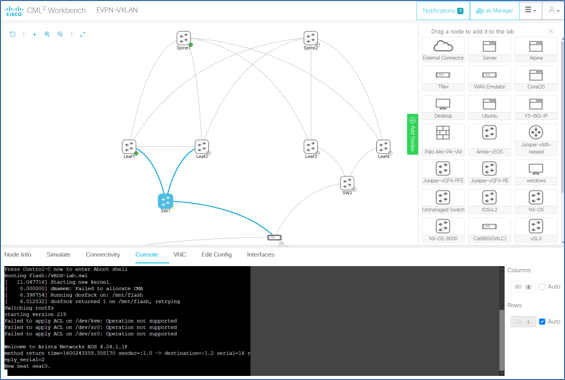This screenshot has width=565, height=380.
Task: Open the hamburger menu dropdown
Action: click(530, 10)
